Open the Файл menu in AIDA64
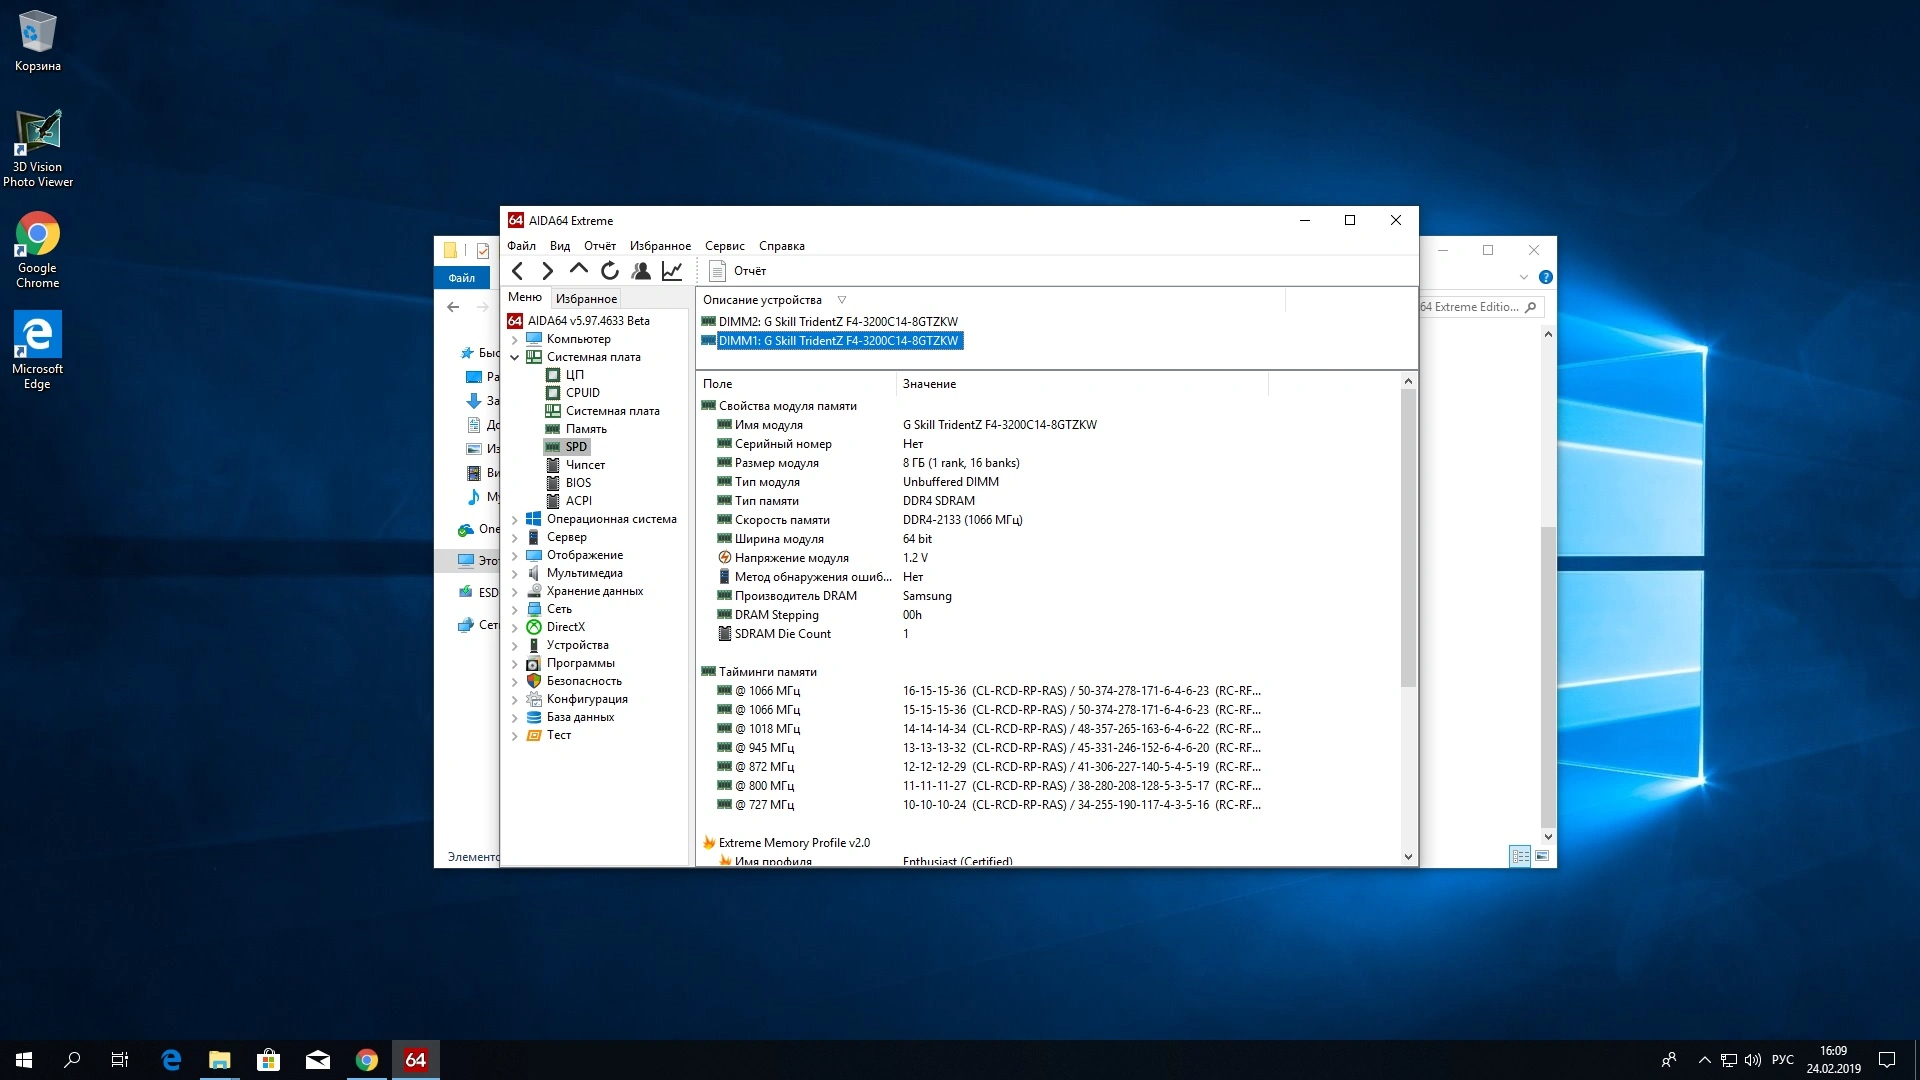This screenshot has width=1920, height=1080. [521, 246]
